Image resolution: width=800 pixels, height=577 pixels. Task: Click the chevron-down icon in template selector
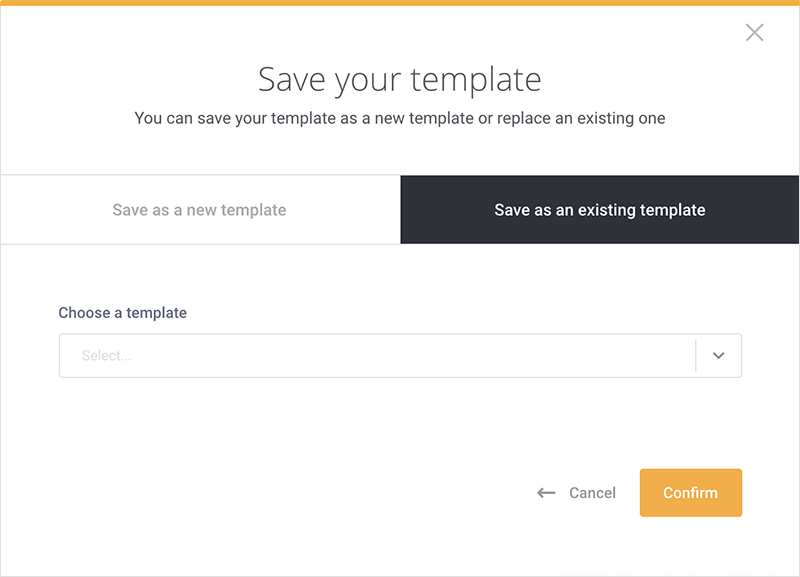pyautogui.click(x=718, y=356)
